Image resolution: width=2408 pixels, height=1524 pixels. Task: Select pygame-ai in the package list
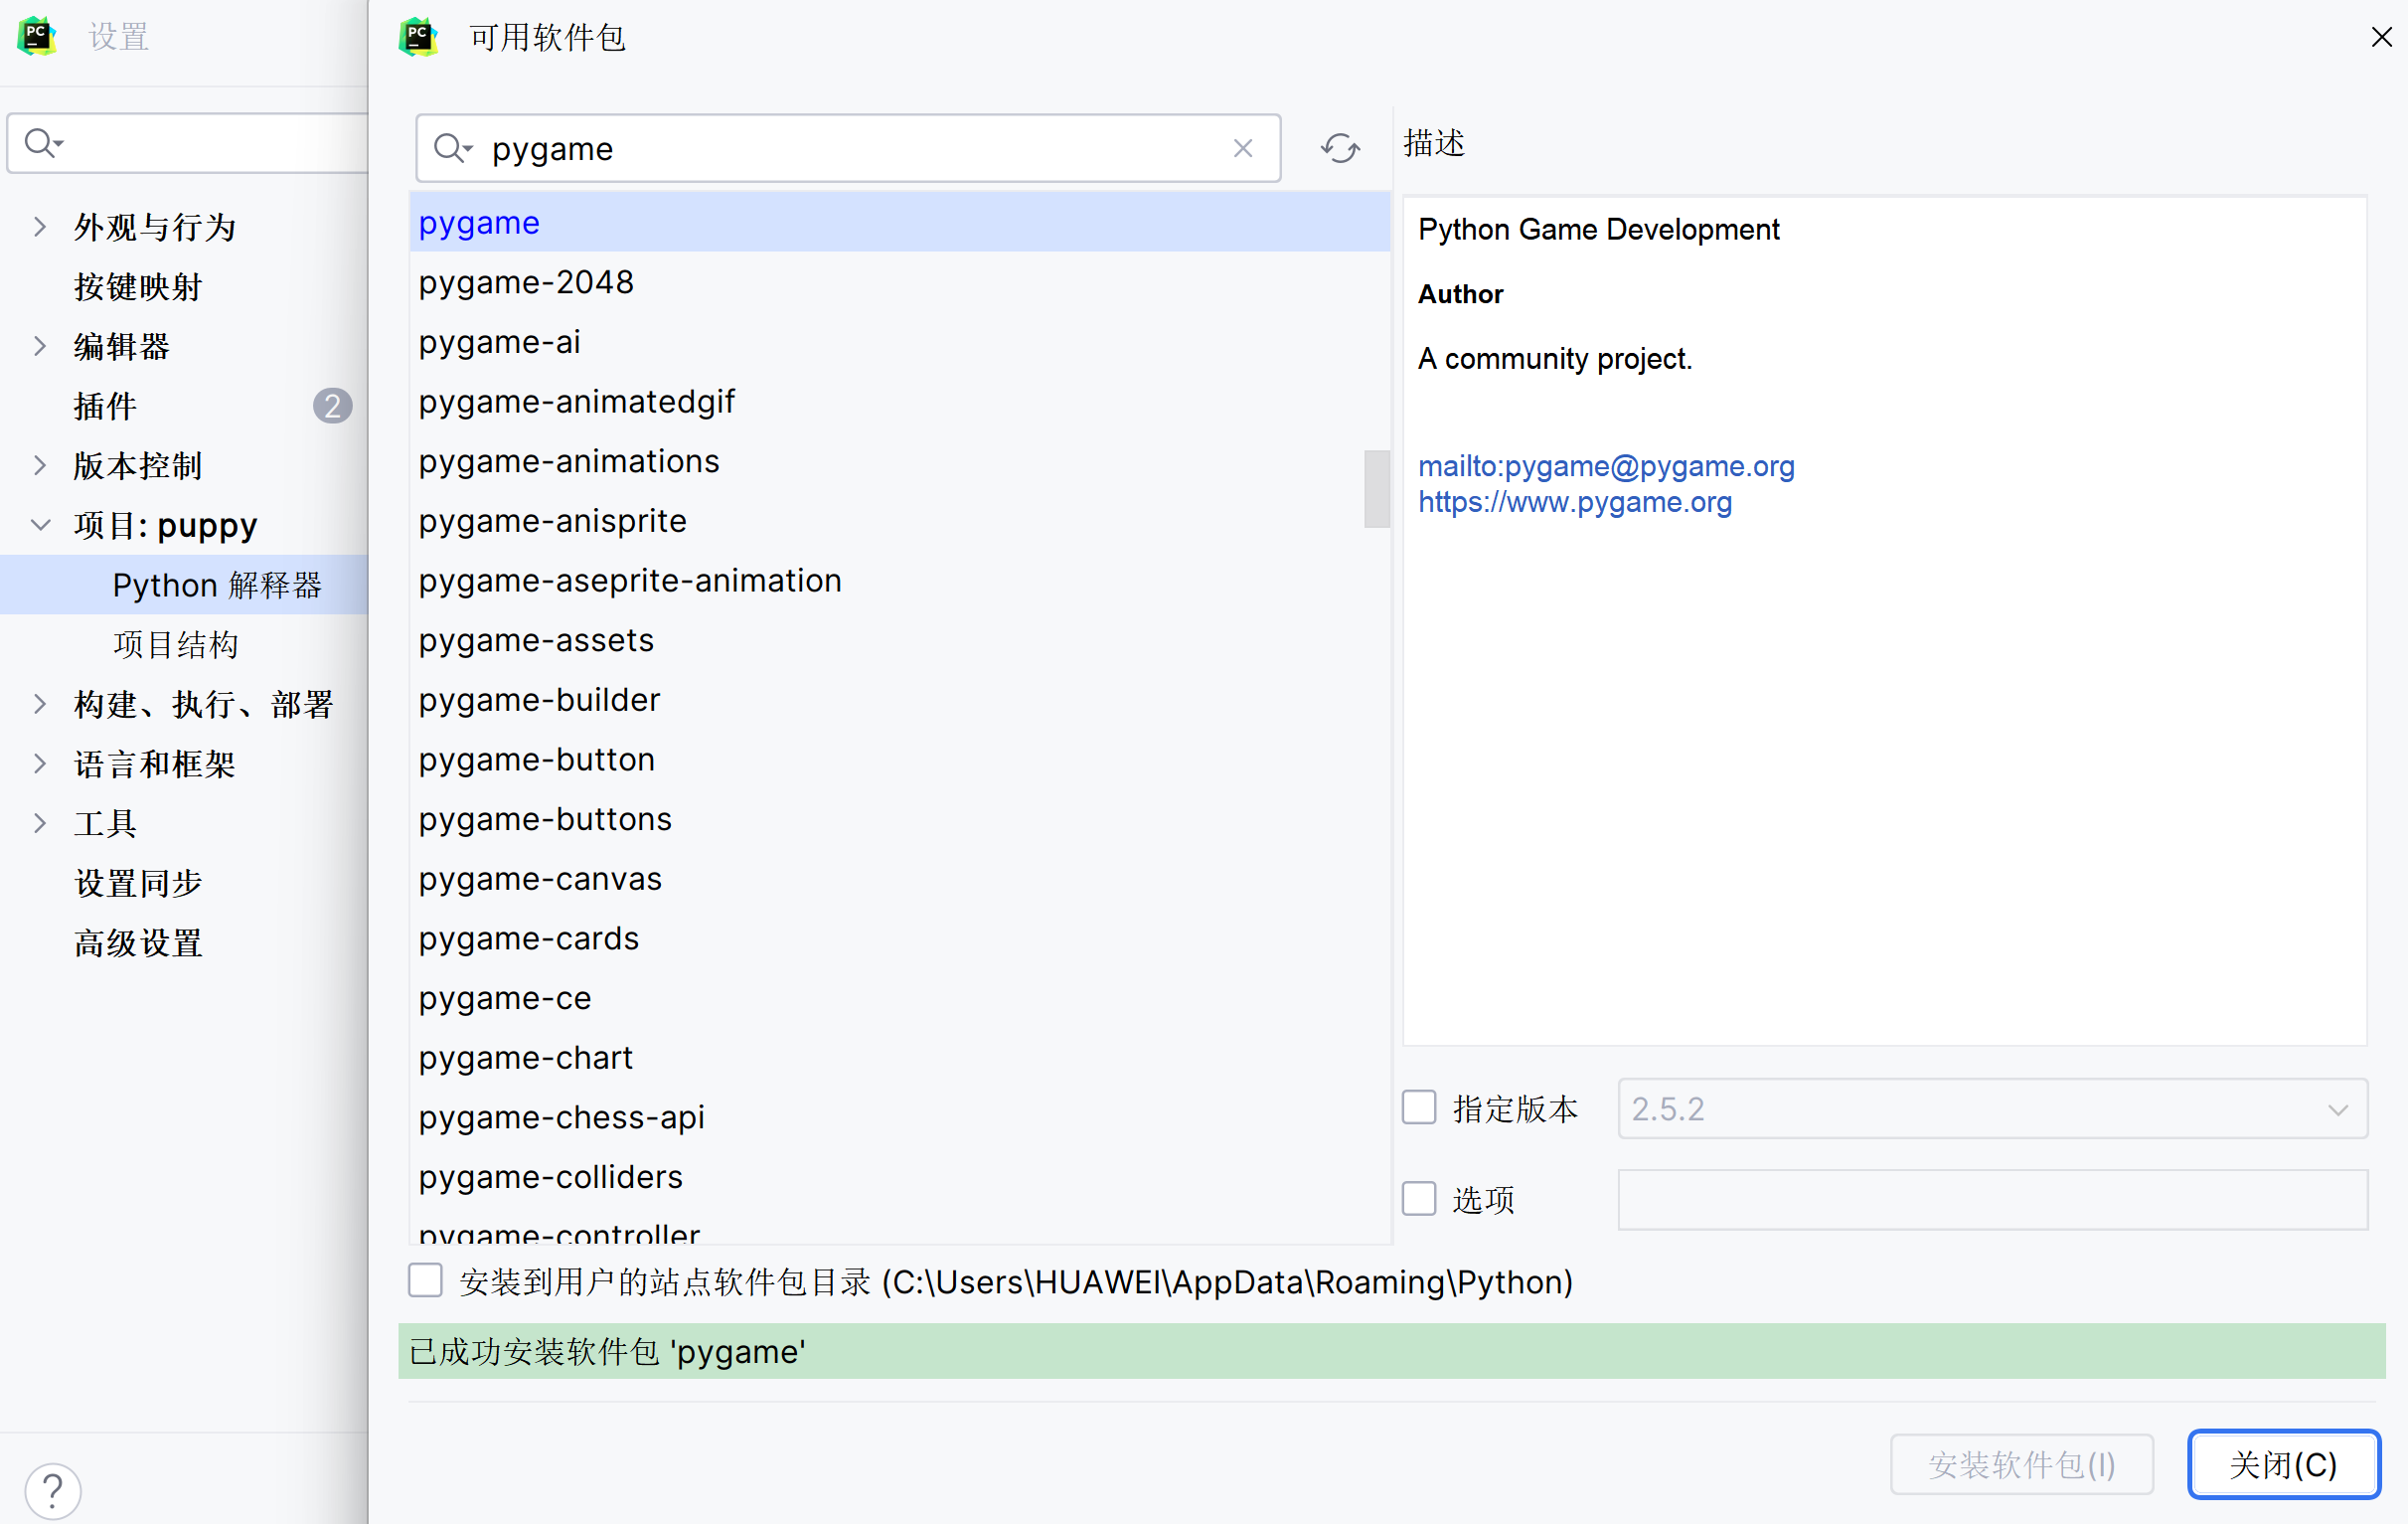[899, 341]
